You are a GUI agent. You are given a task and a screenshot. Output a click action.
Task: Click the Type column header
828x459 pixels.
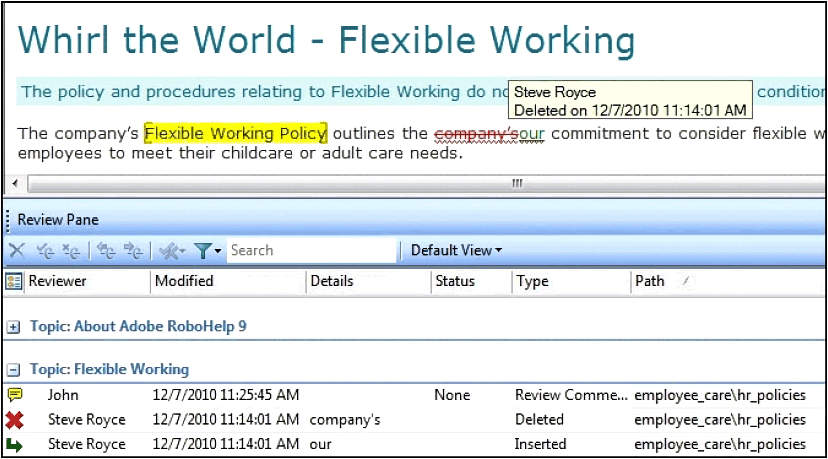[532, 282]
